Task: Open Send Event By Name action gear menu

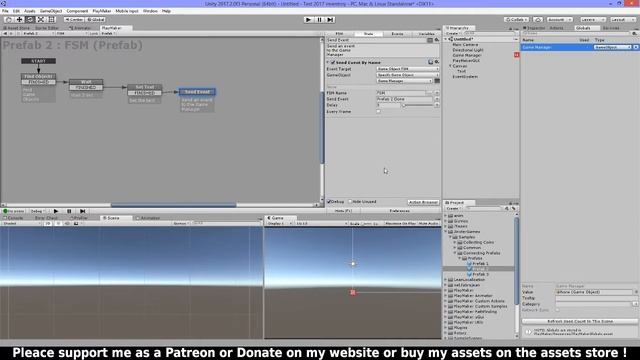Action: 436,62
